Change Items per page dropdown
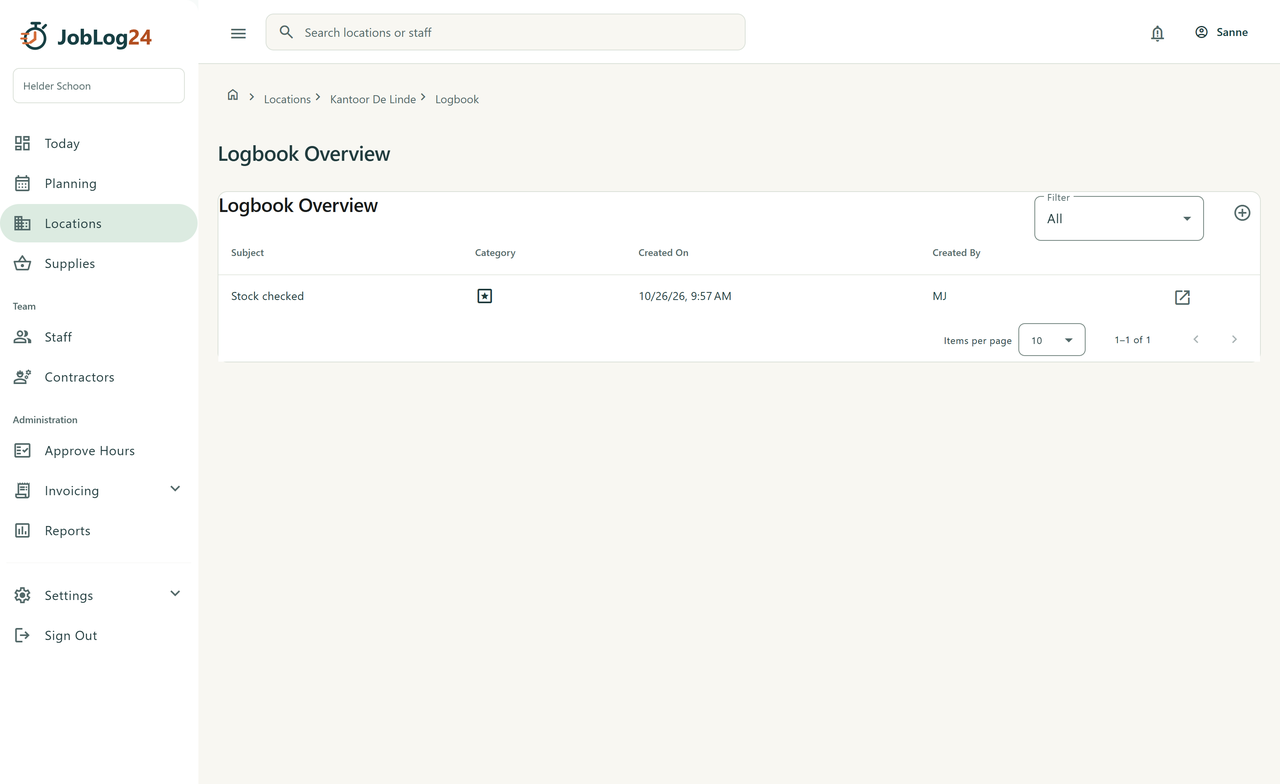 tap(1052, 340)
